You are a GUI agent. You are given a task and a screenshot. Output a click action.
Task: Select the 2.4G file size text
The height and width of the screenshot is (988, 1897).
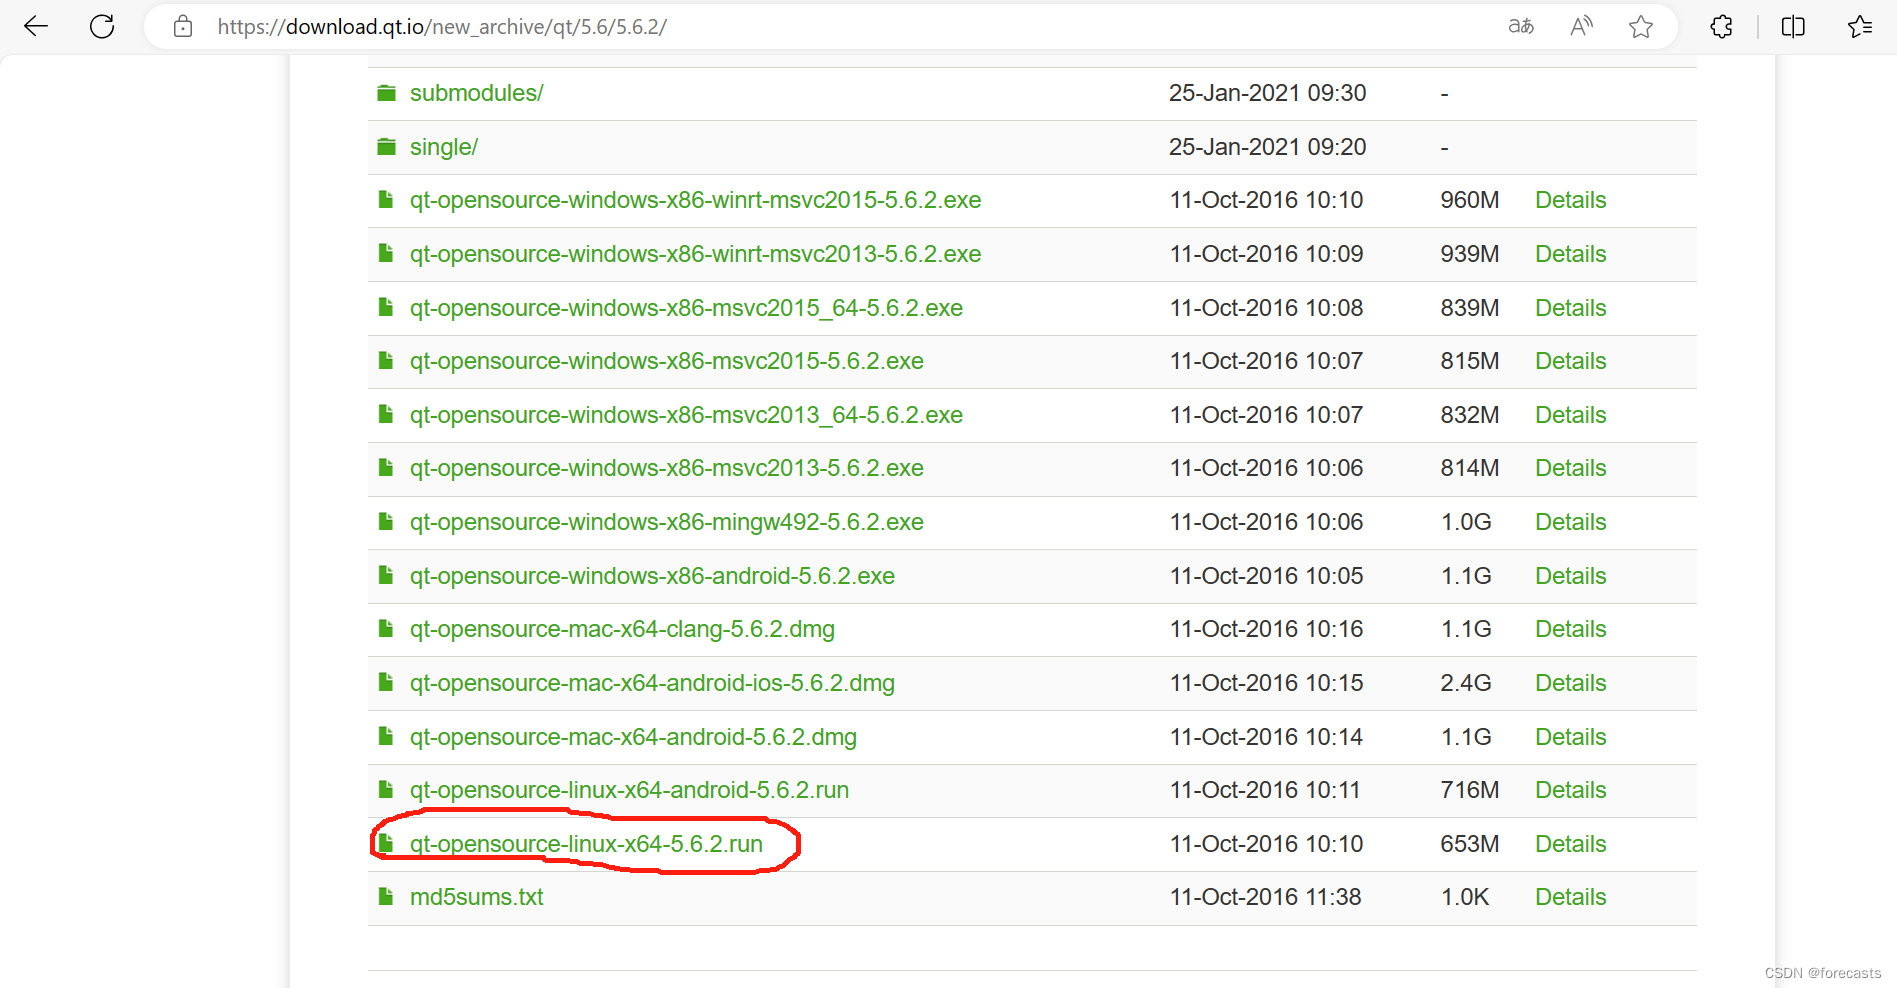1466,683
